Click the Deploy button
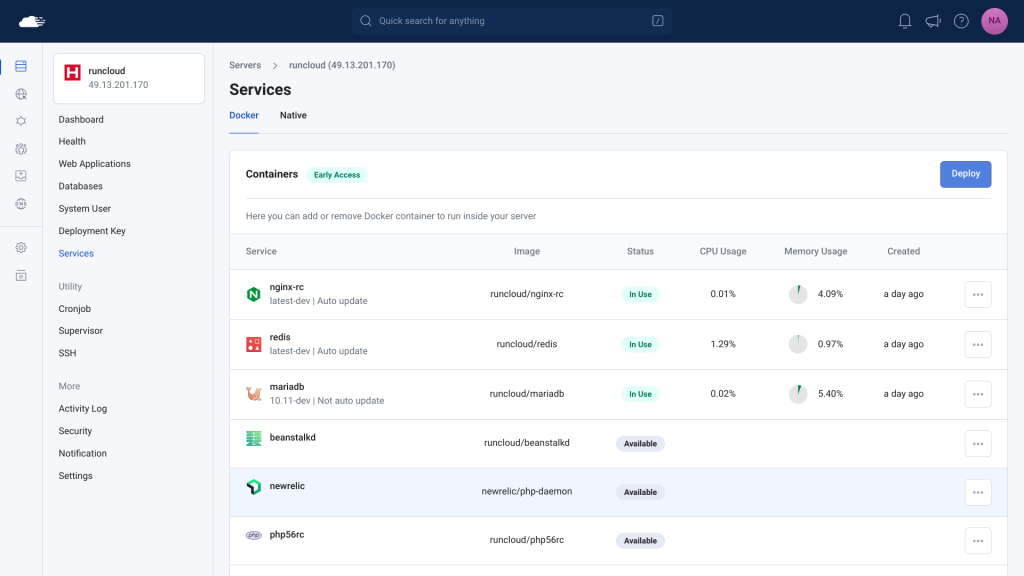This screenshot has height=576, width=1024. pos(965,174)
